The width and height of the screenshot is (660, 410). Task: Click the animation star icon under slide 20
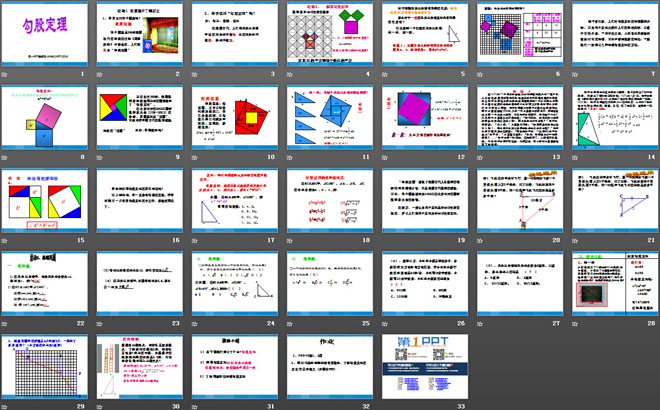click(480, 241)
